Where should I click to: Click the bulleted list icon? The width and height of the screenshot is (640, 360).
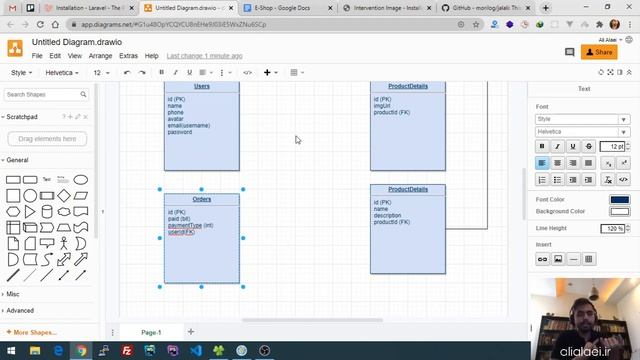point(558,180)
